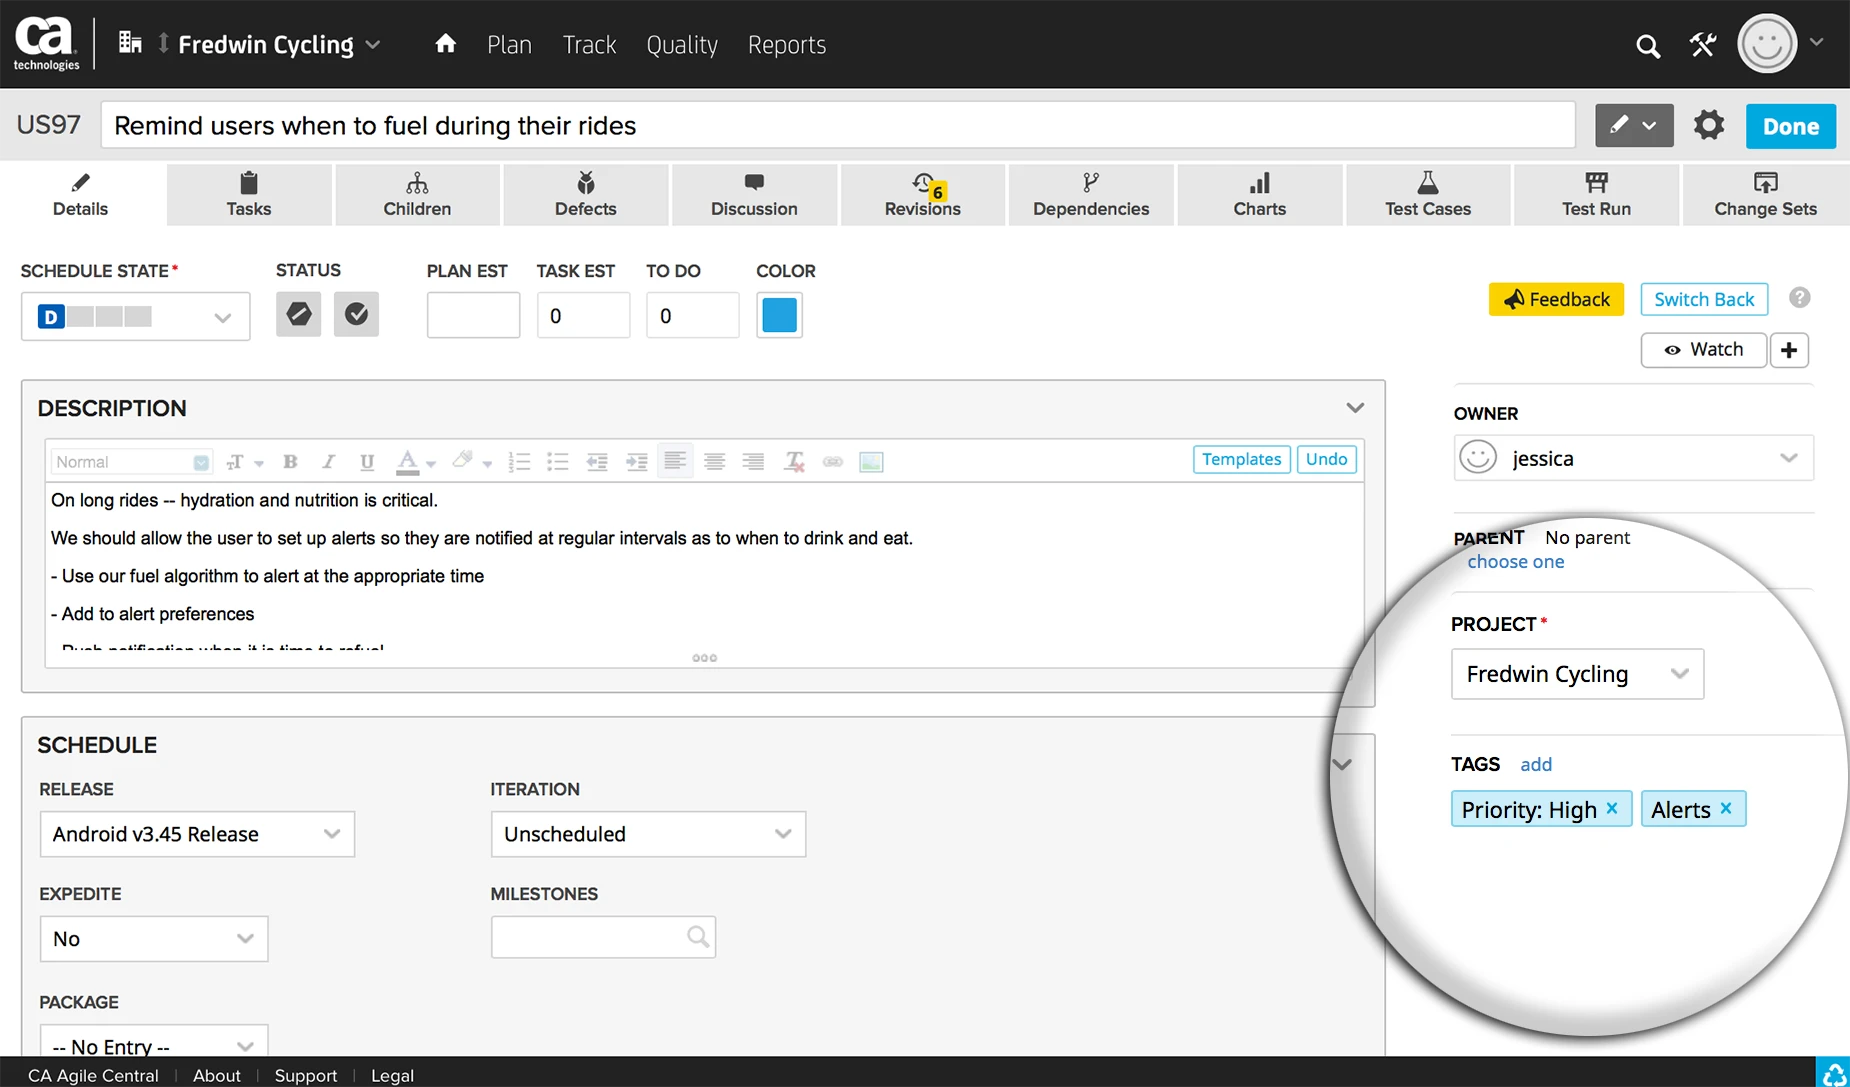
Task: Increase indent in the description
Action: [x=636, y=461]
